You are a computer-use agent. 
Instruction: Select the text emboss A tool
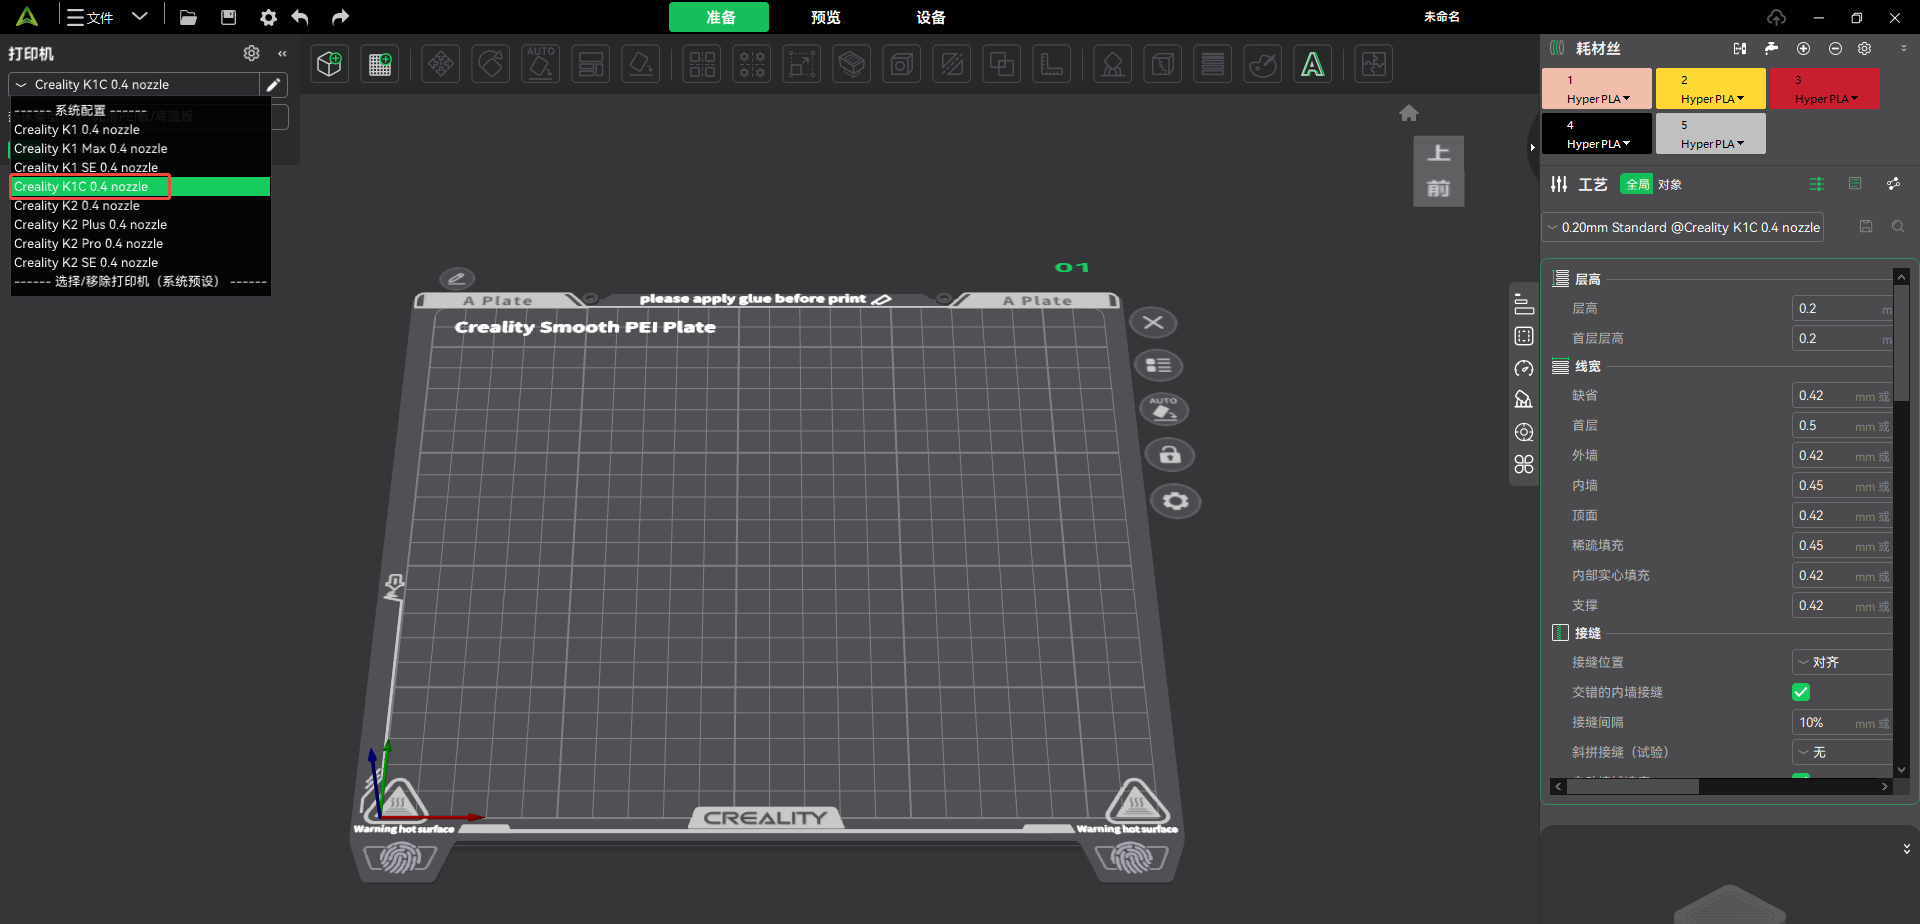tap(1313, 65)
